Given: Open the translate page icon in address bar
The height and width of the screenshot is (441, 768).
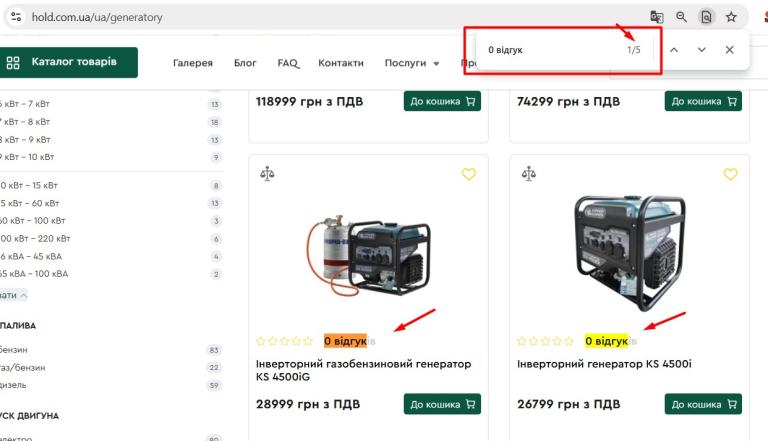Looking at the screenshot, I should pyautogui.click(x=656, y=17).
